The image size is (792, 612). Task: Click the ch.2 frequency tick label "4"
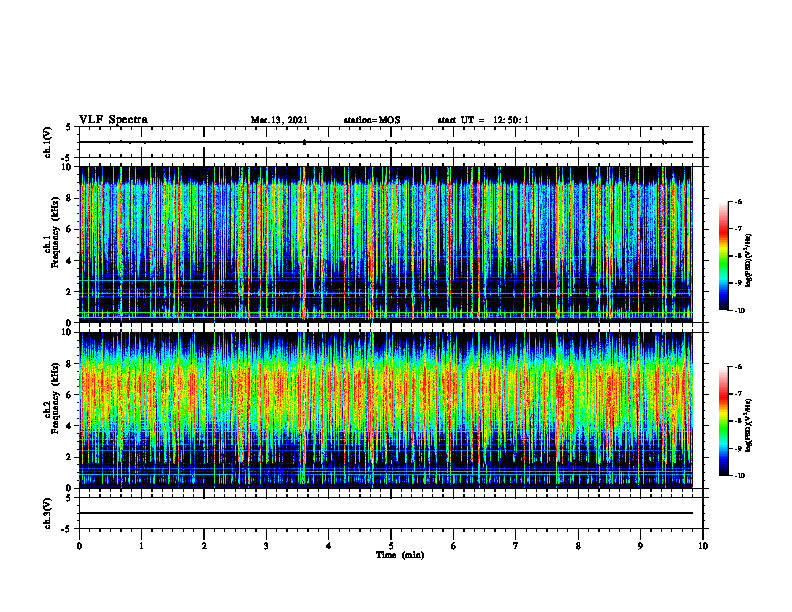69,426
